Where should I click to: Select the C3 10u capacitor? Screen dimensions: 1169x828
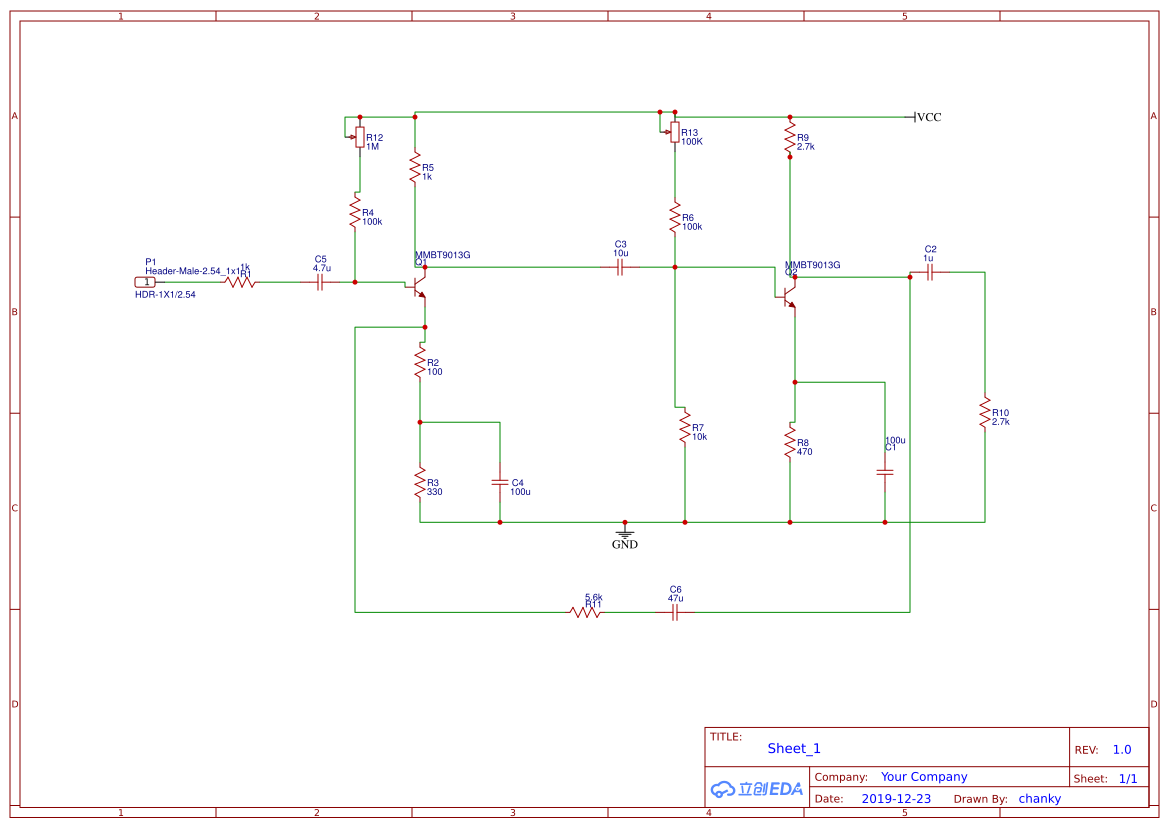(x=620, y=268)
